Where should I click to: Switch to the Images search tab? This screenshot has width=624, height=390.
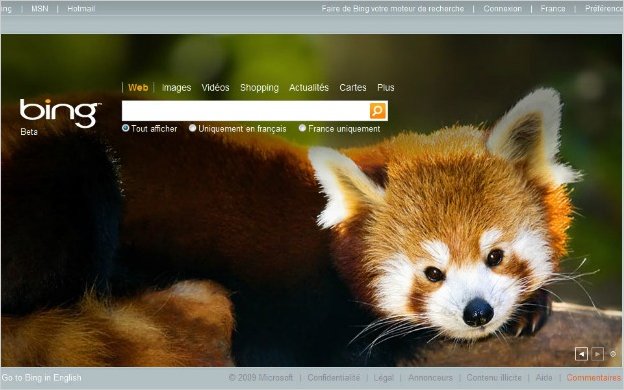pos(176,88)
